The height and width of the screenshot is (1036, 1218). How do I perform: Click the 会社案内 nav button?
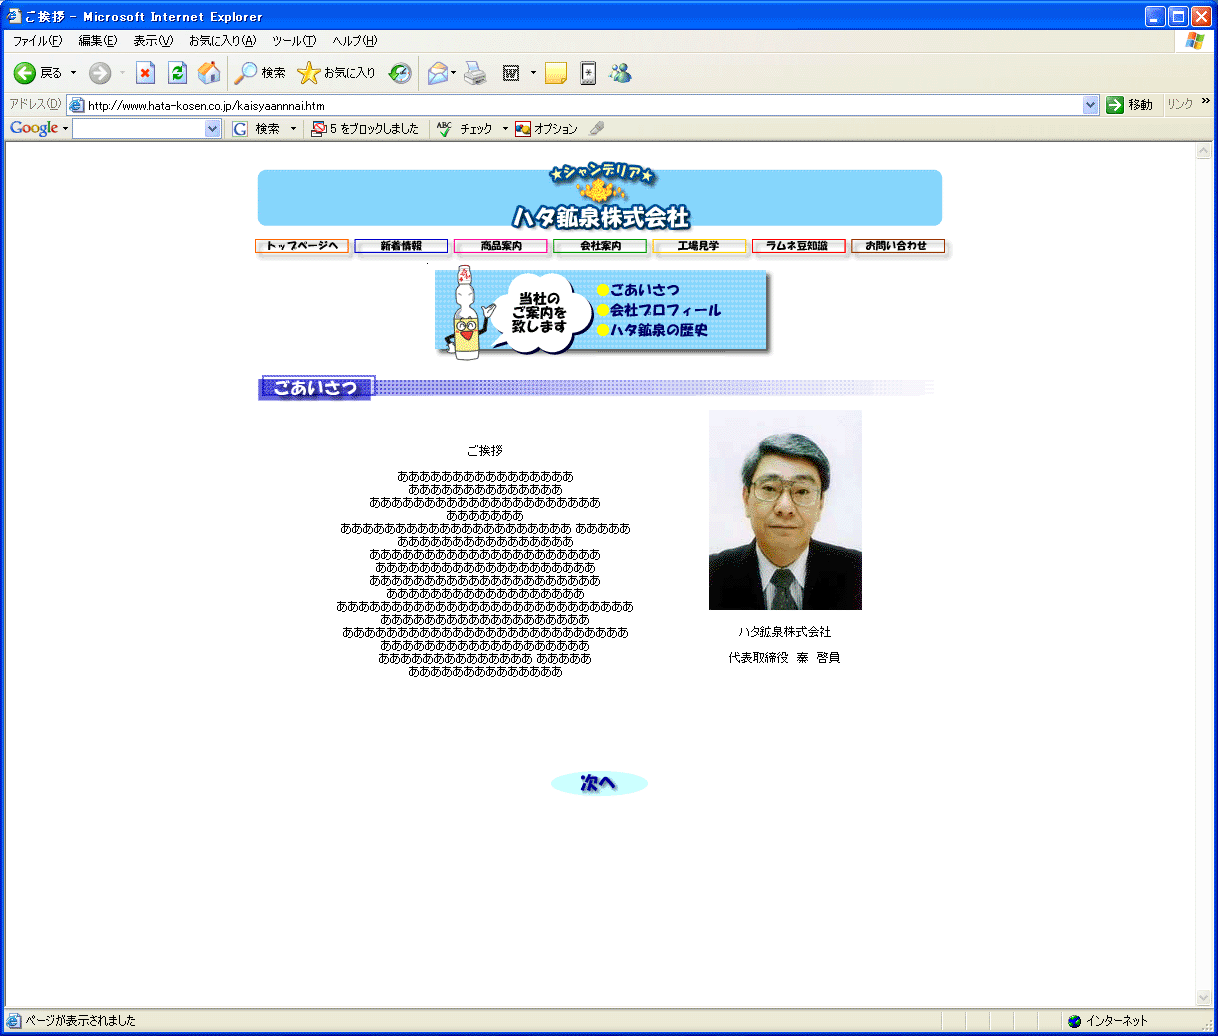(x=600, y=246)
